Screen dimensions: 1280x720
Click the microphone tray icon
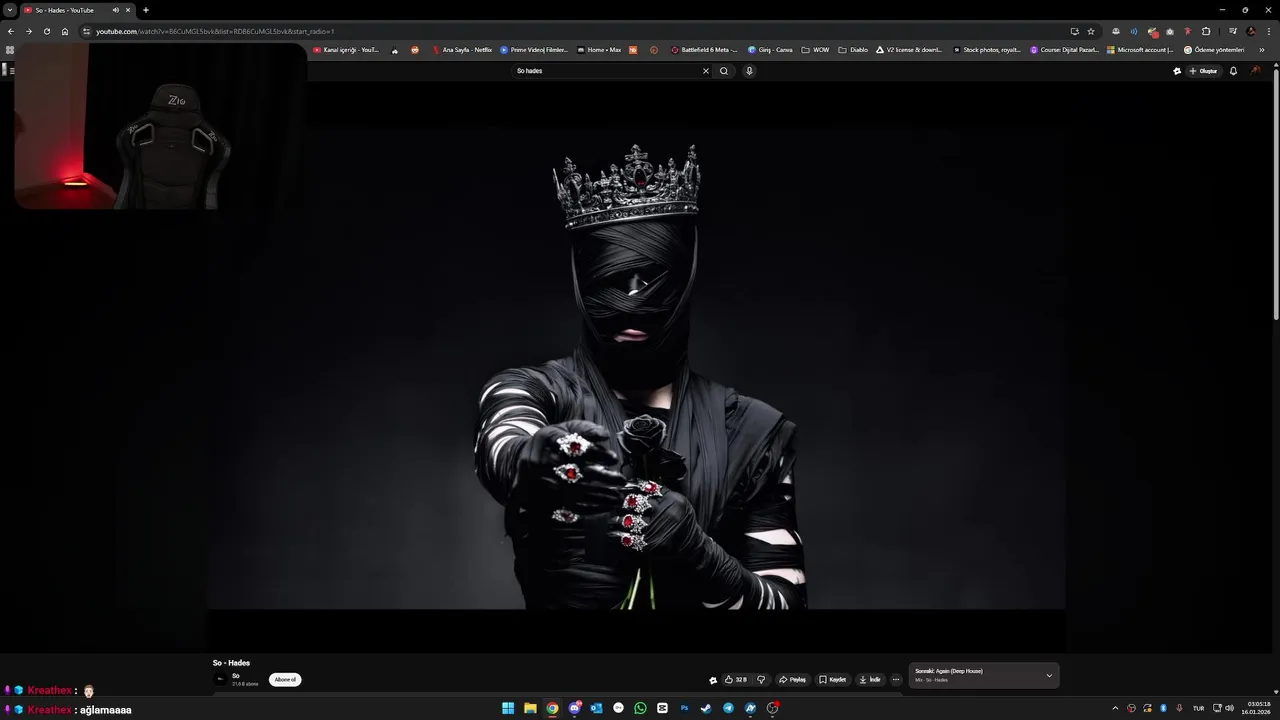(1180, 708)
